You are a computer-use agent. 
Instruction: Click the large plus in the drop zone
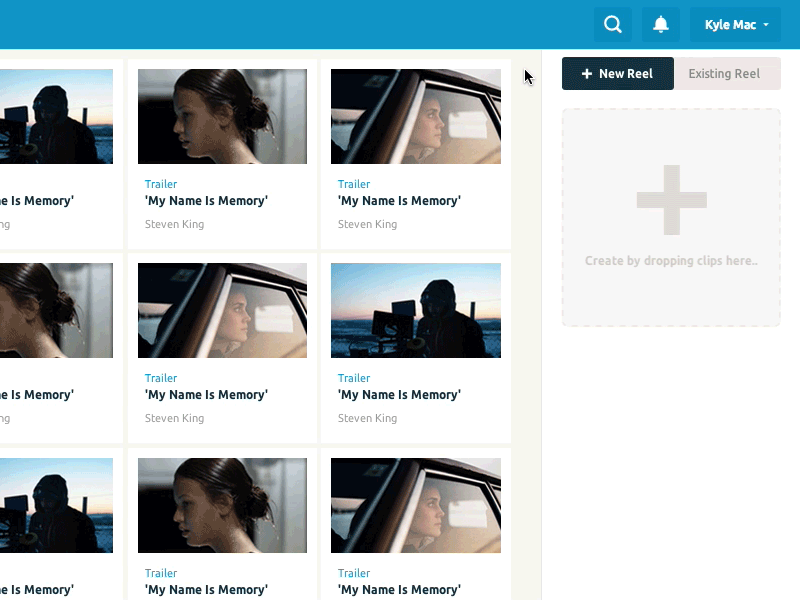point(671,199)
